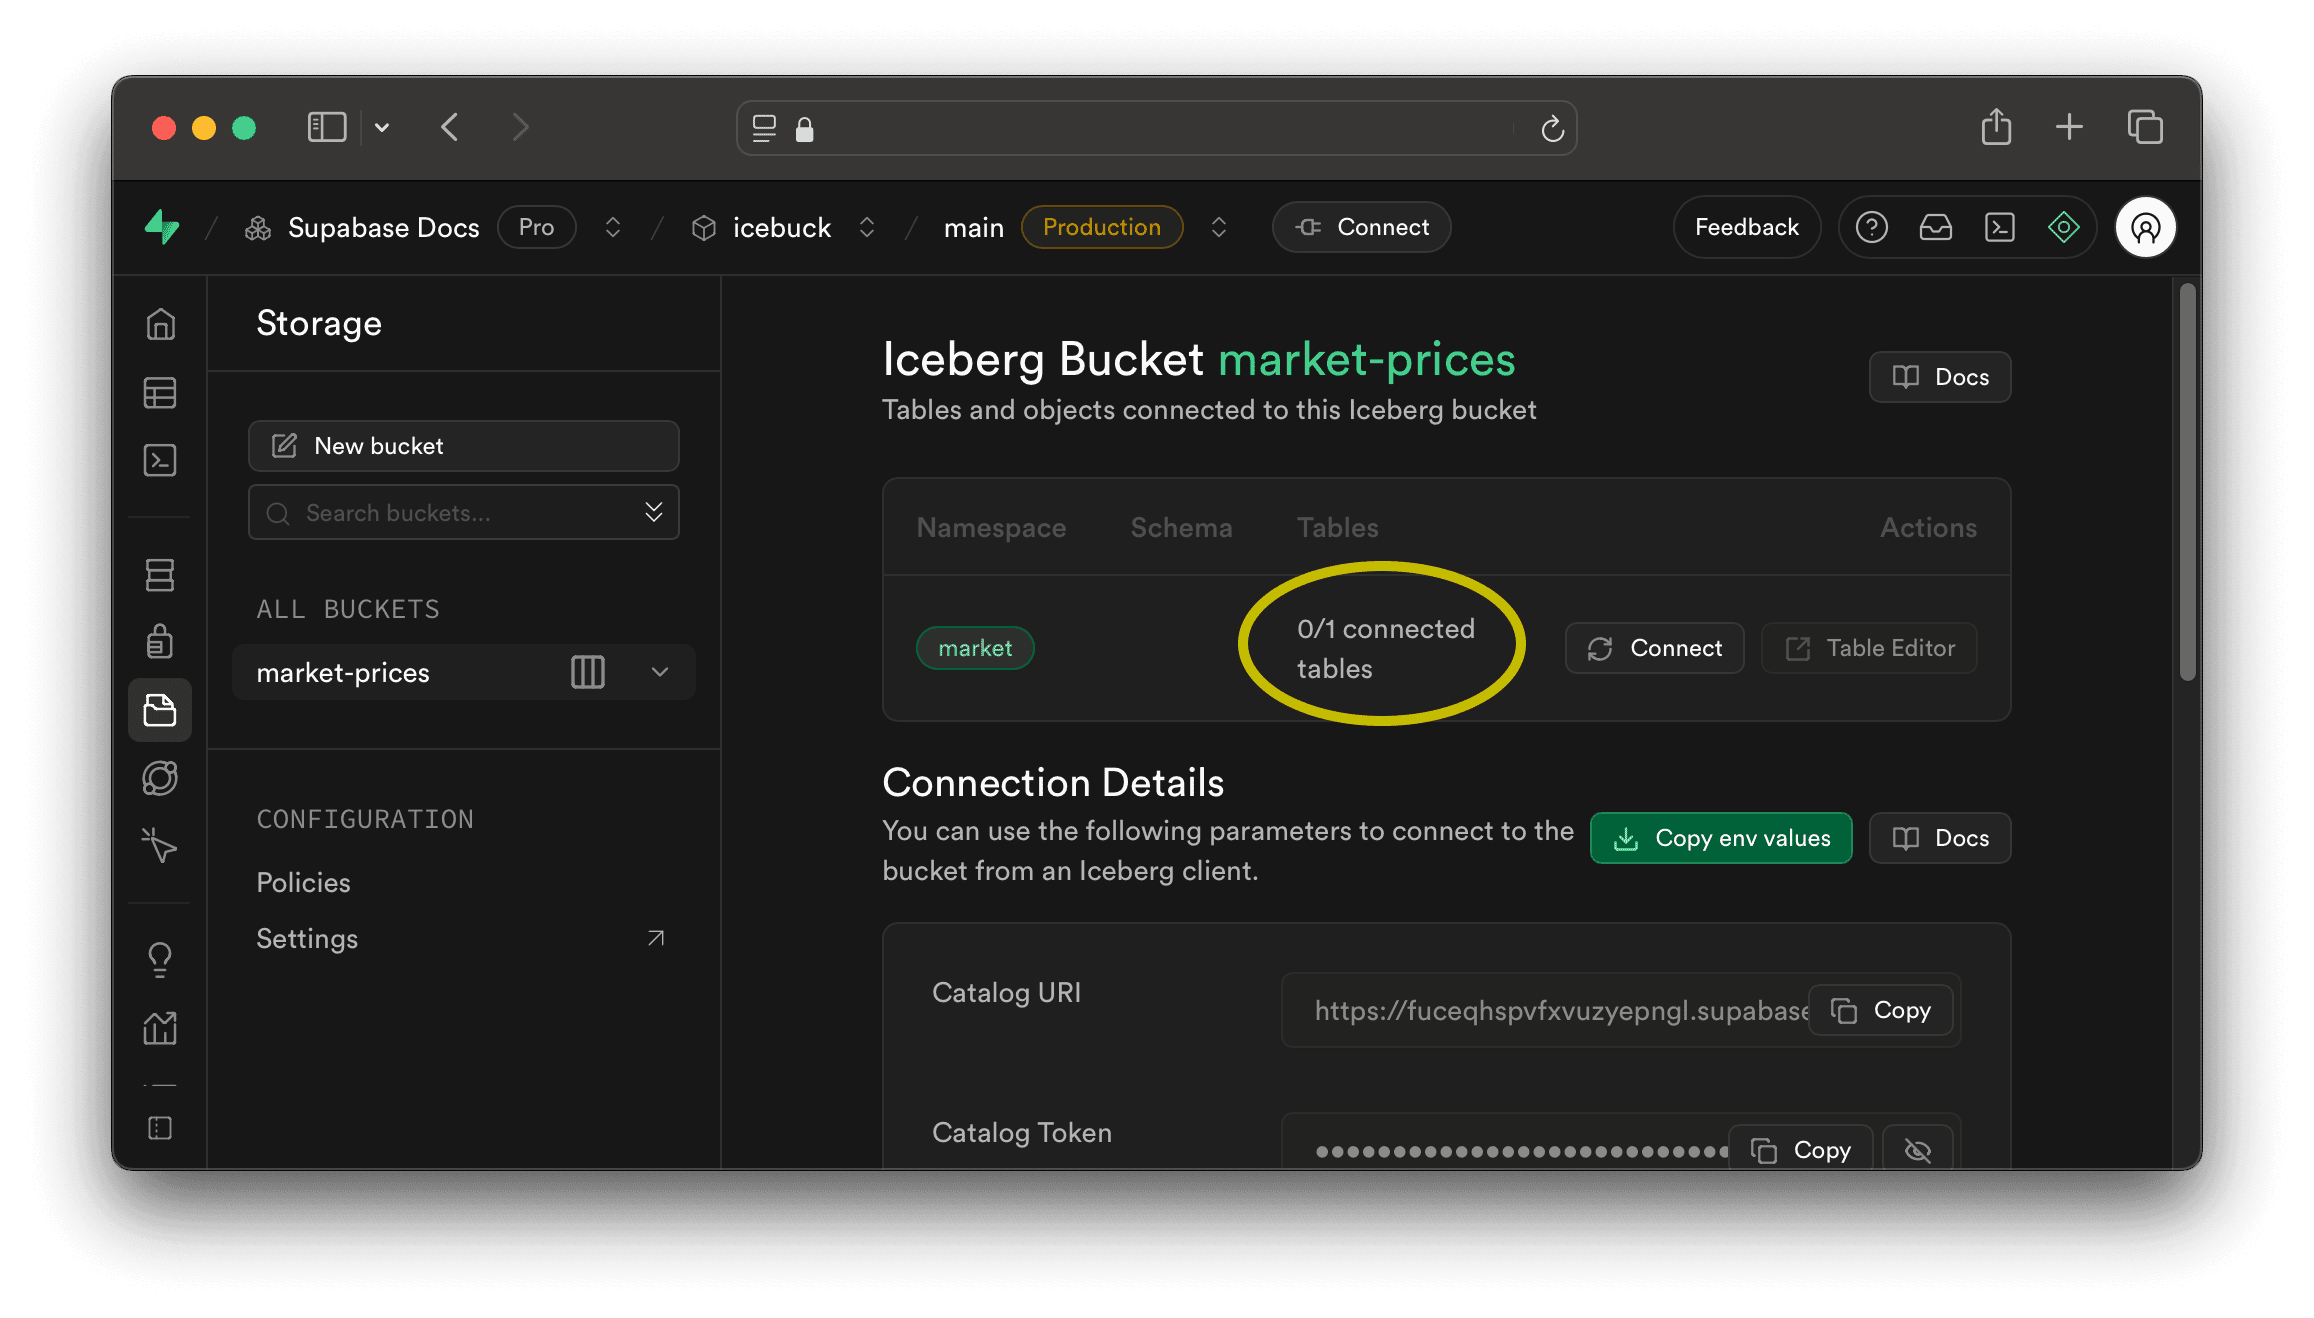Open the inline SQL terminal icon in header
This screenshot has height=1318, width=2314.
[x=2000, y=227]
